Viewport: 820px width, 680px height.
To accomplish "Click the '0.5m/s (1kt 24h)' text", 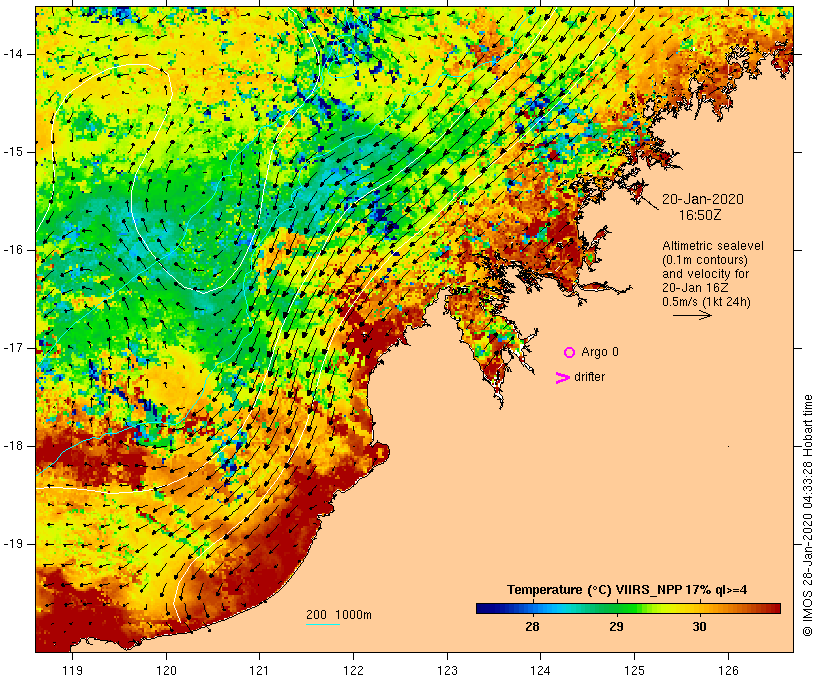I will pos(706,302).
